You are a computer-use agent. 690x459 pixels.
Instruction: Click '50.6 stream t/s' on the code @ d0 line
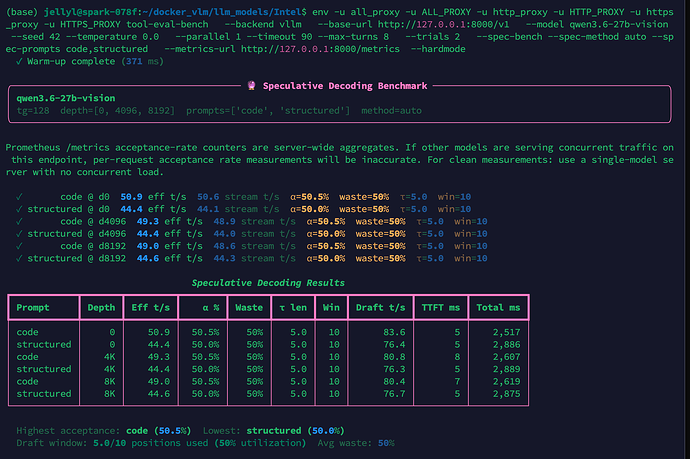tap(238, 197)
